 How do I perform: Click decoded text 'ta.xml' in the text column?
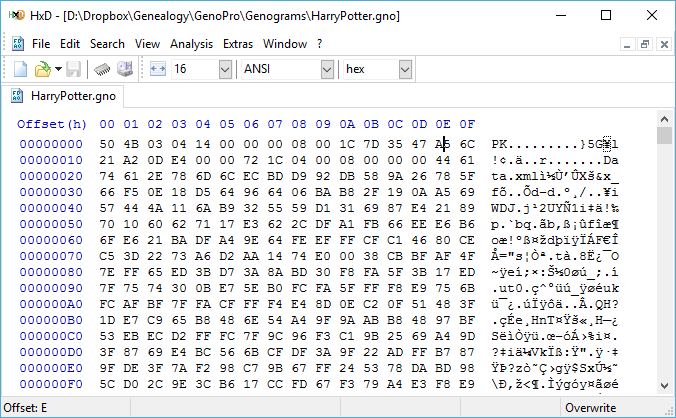tap(514, 176)
